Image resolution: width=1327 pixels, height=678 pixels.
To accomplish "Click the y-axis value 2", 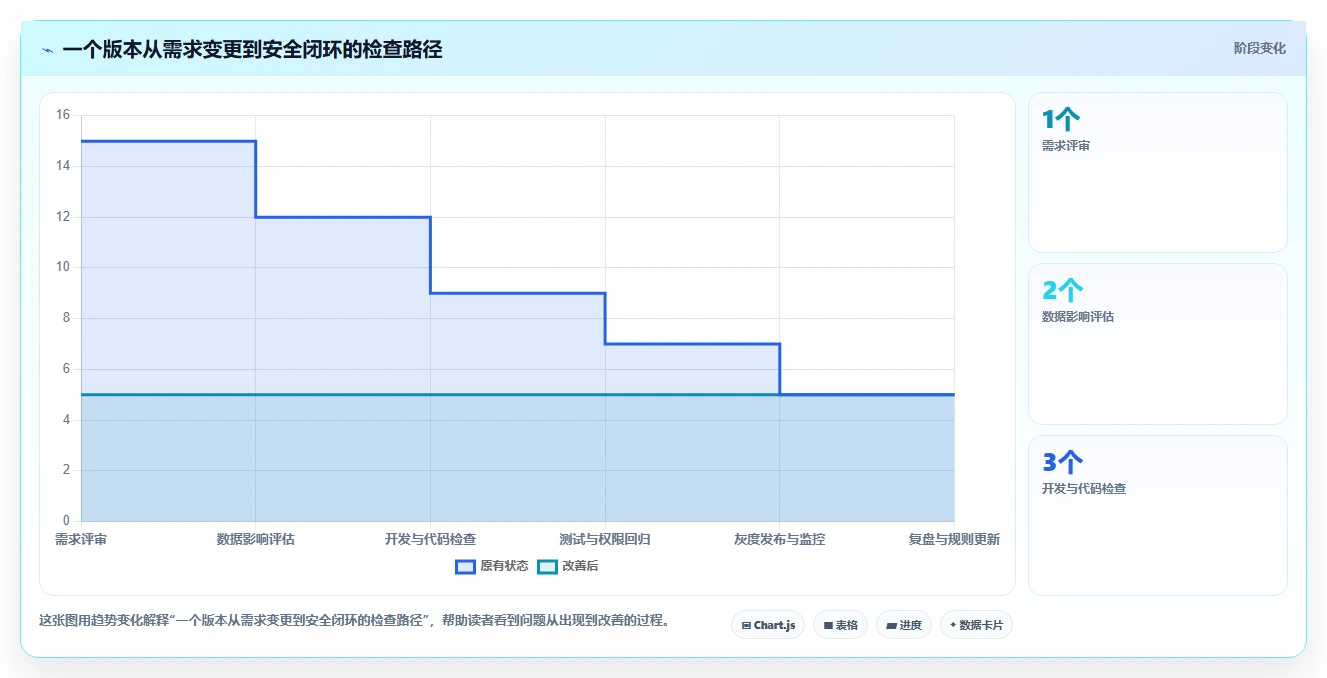I will click(66, 470).
